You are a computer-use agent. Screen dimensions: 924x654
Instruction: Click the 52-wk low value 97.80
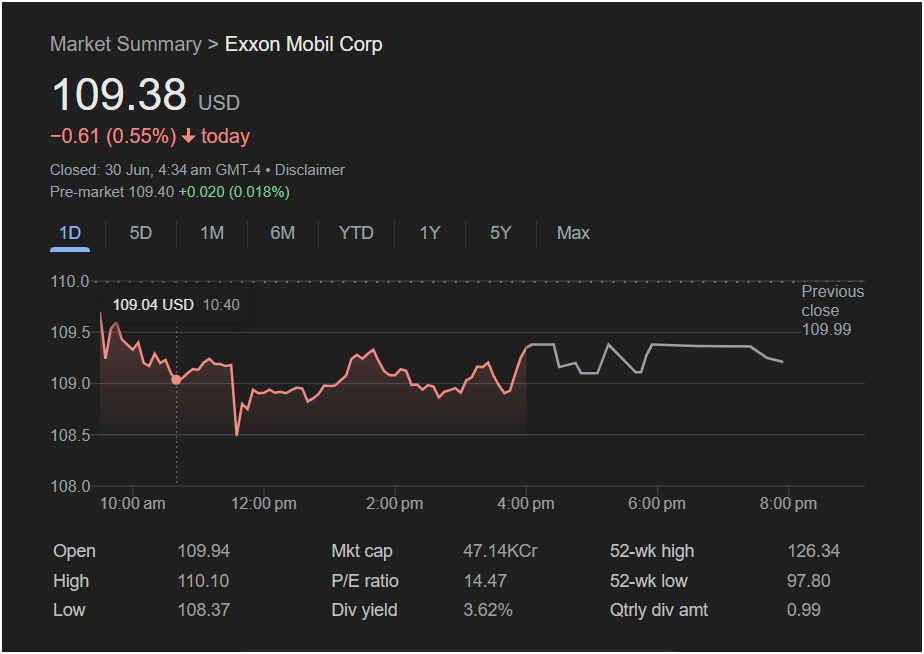(808, 580)
